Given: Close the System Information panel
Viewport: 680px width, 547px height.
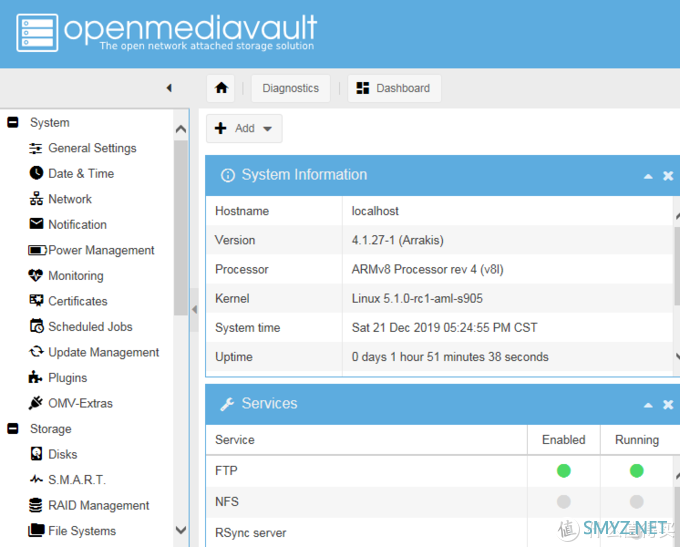Looking at the screenshot, I should [x=668, y=176].
